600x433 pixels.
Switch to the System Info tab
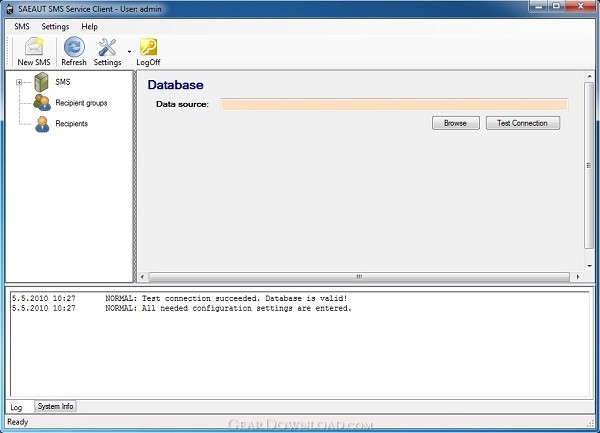[x=55, y=406]
